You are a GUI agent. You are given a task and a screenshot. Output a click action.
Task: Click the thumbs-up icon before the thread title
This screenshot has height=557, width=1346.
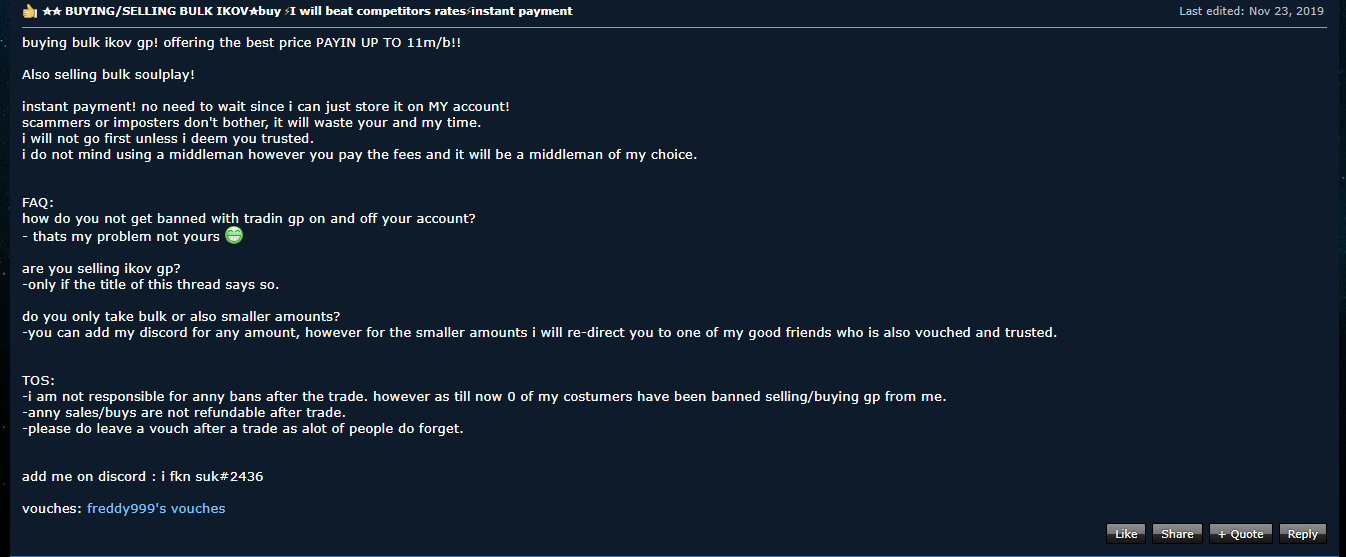click(29, 11)
